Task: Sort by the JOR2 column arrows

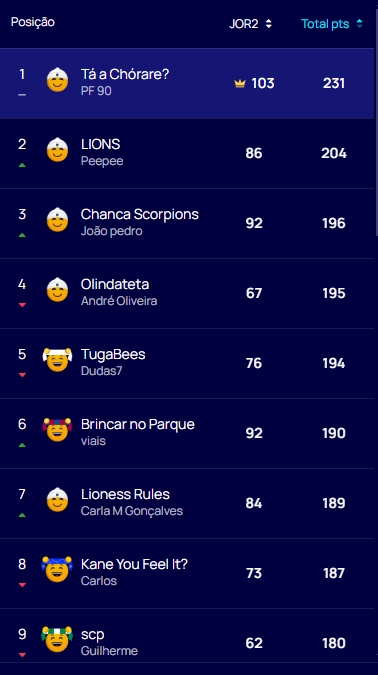Action: point(269,24)
